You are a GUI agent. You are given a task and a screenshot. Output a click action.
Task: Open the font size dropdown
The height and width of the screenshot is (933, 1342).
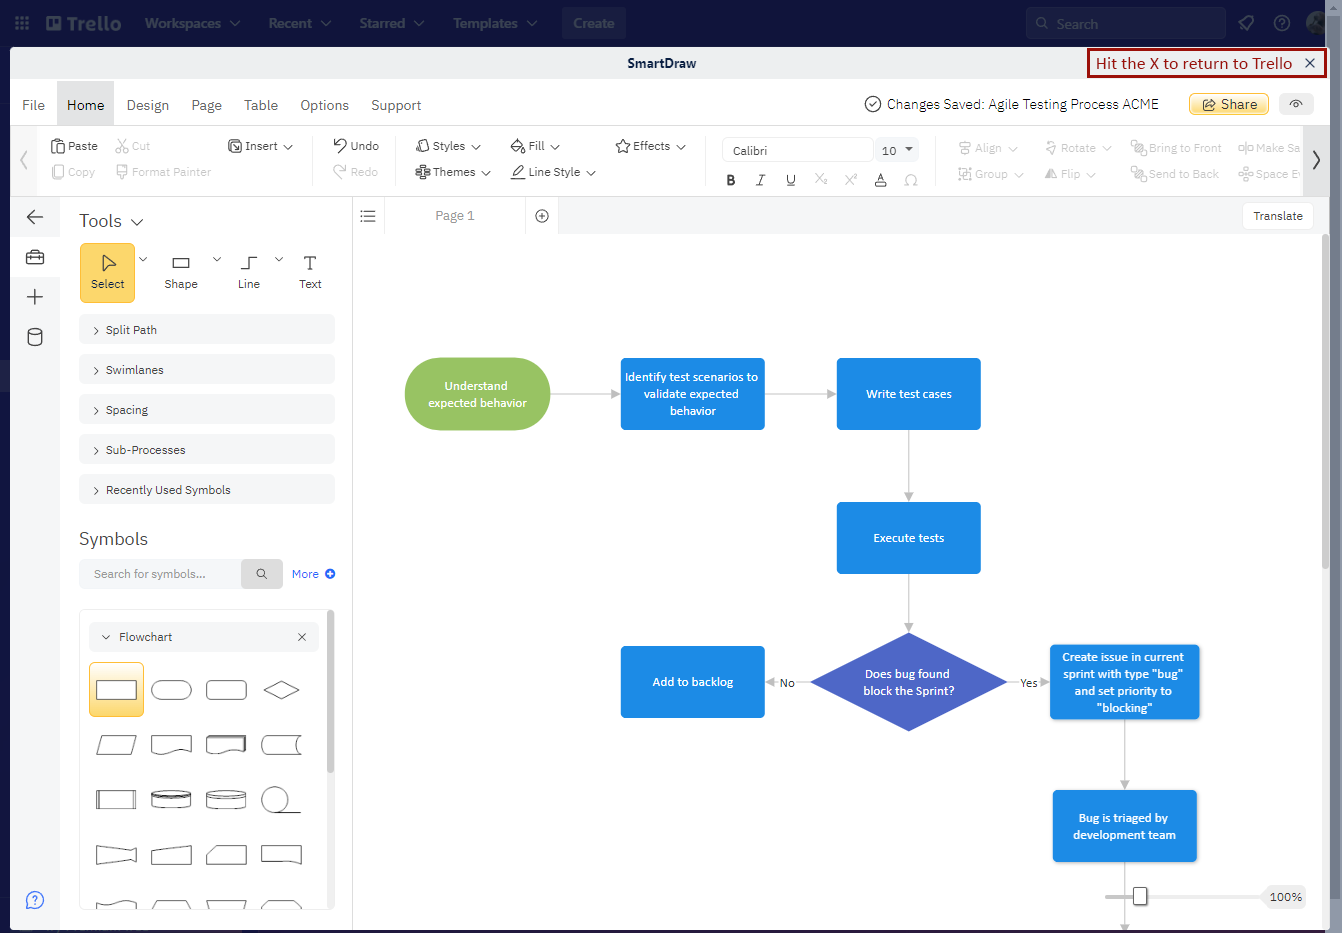click(896, 149)
